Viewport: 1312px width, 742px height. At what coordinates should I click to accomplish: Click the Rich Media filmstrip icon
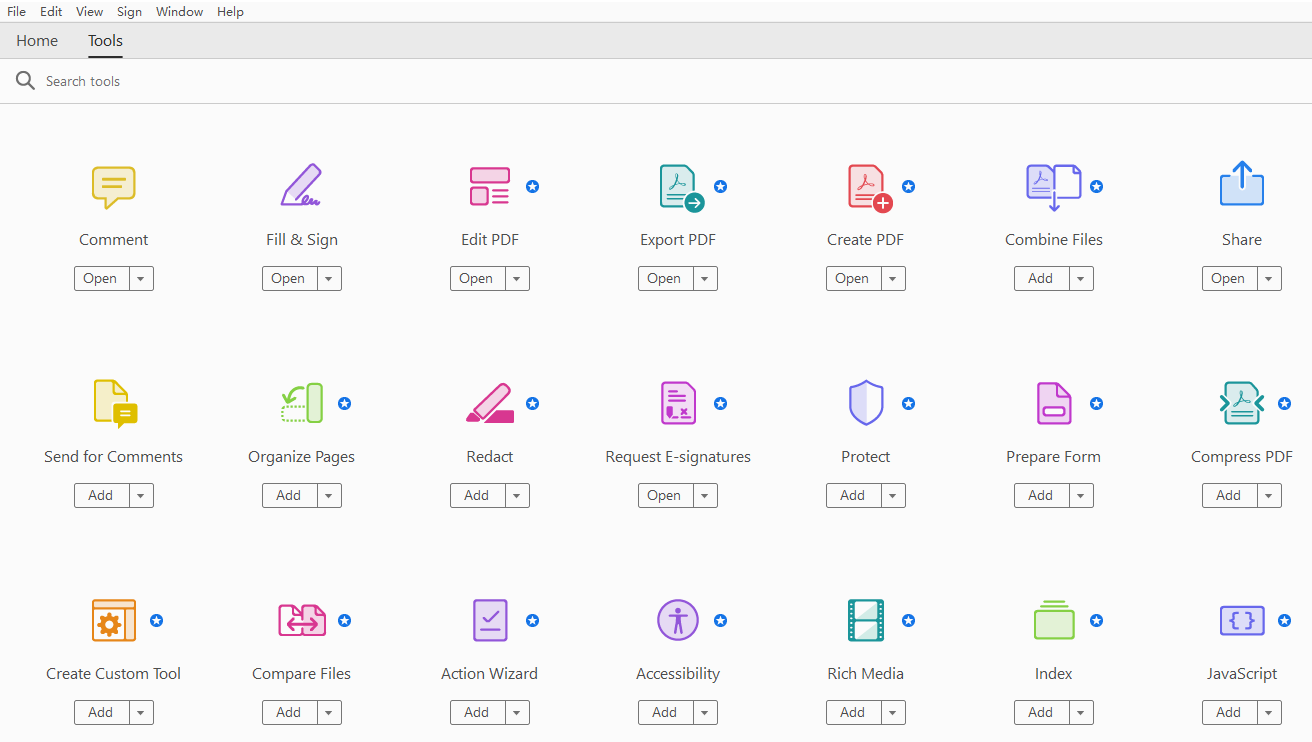click(x=866, y=620)
